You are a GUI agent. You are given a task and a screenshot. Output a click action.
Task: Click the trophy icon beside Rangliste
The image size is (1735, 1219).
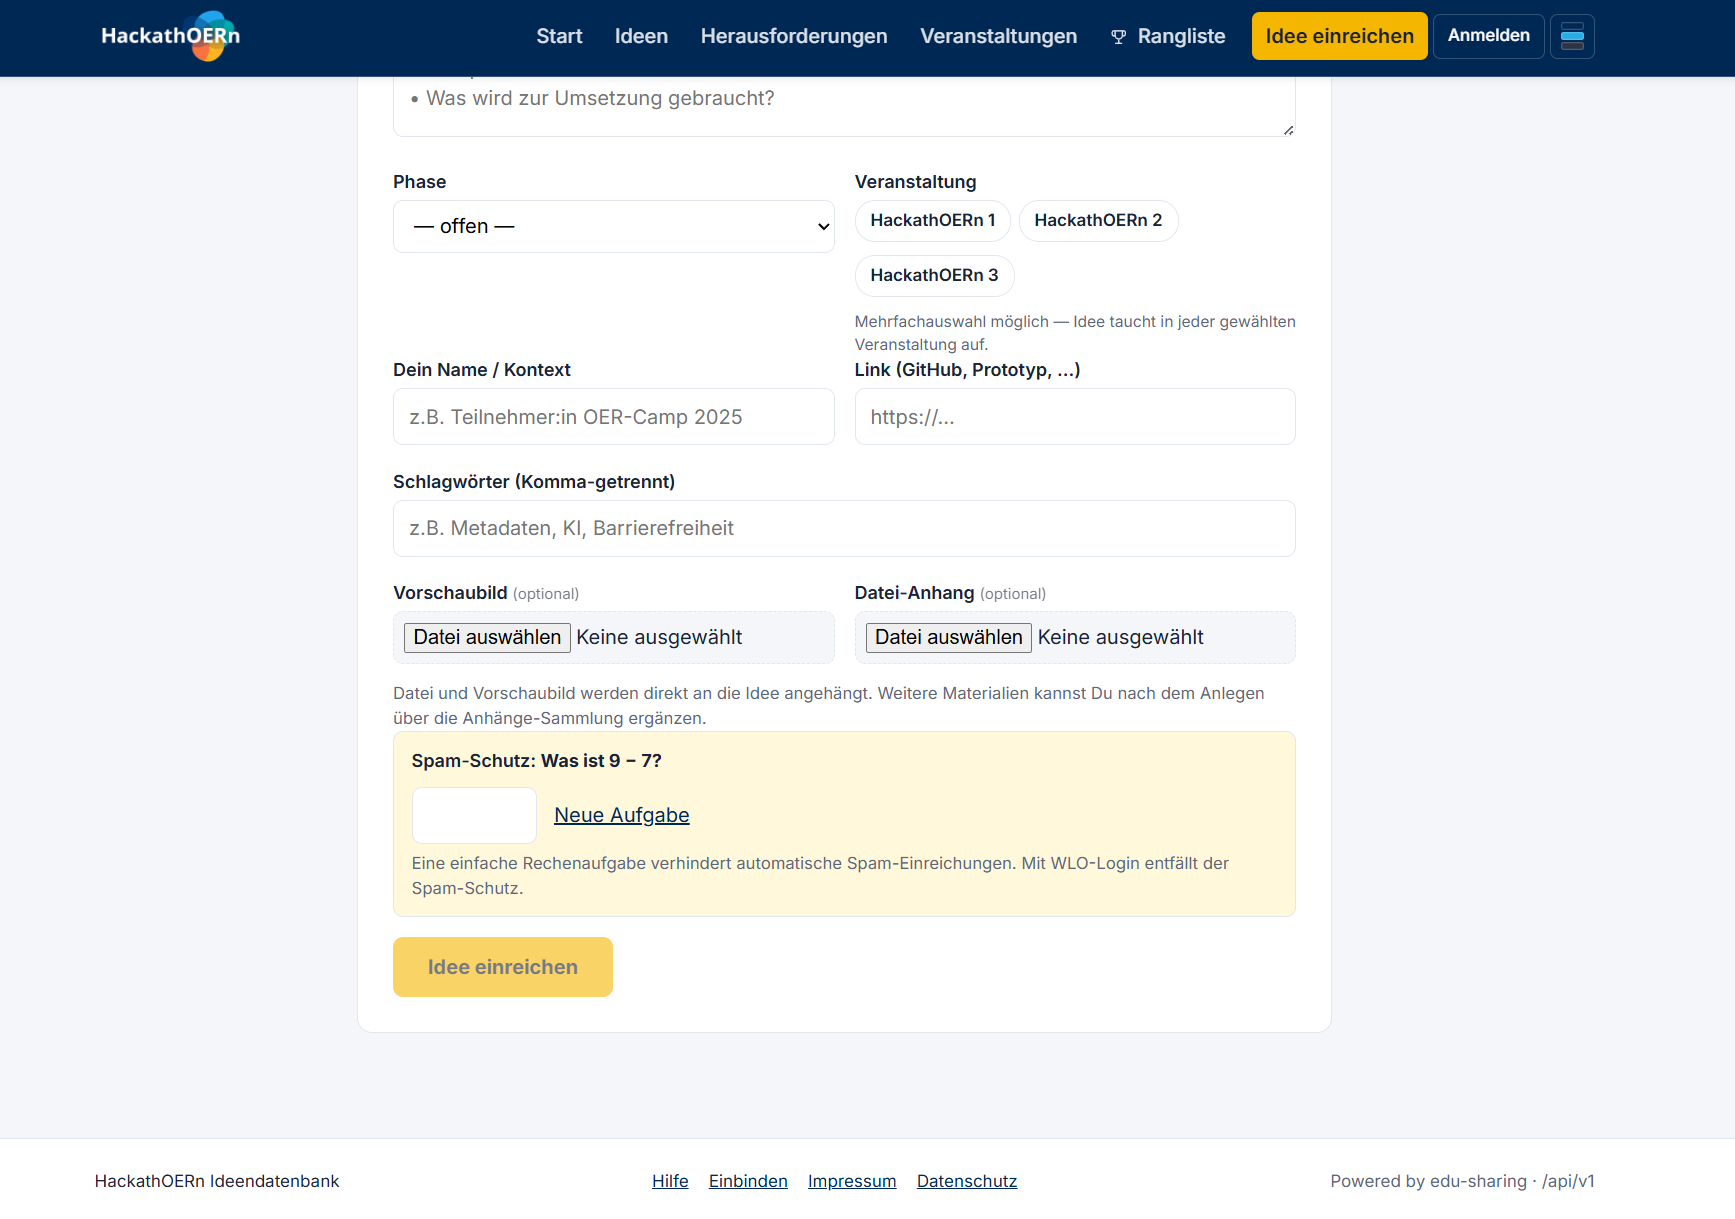coord(1118,37)
